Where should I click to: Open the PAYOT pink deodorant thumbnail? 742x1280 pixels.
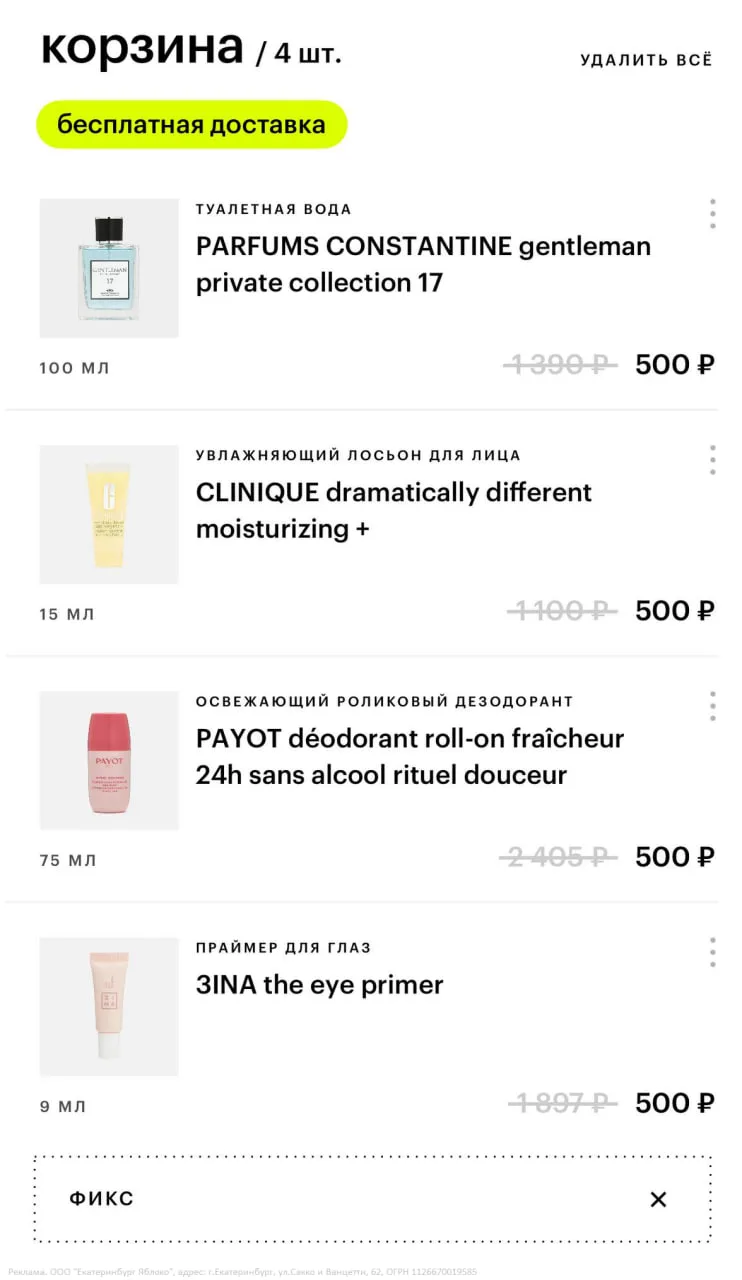pos(109,760)
